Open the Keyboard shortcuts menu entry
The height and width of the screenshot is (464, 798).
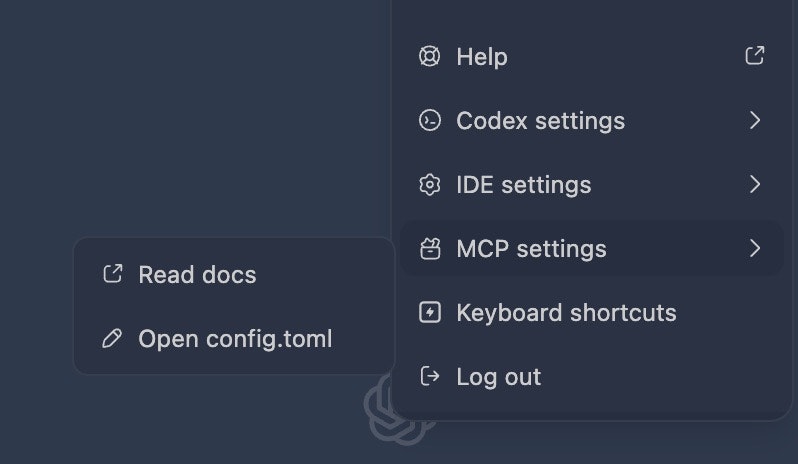click(x=566, y=313)
